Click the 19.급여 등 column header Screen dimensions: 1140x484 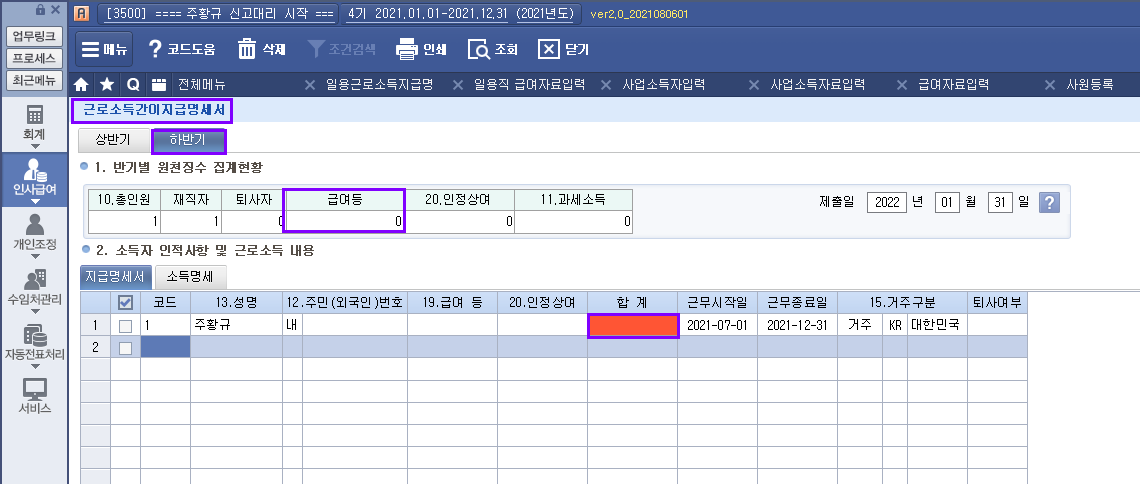452,302
